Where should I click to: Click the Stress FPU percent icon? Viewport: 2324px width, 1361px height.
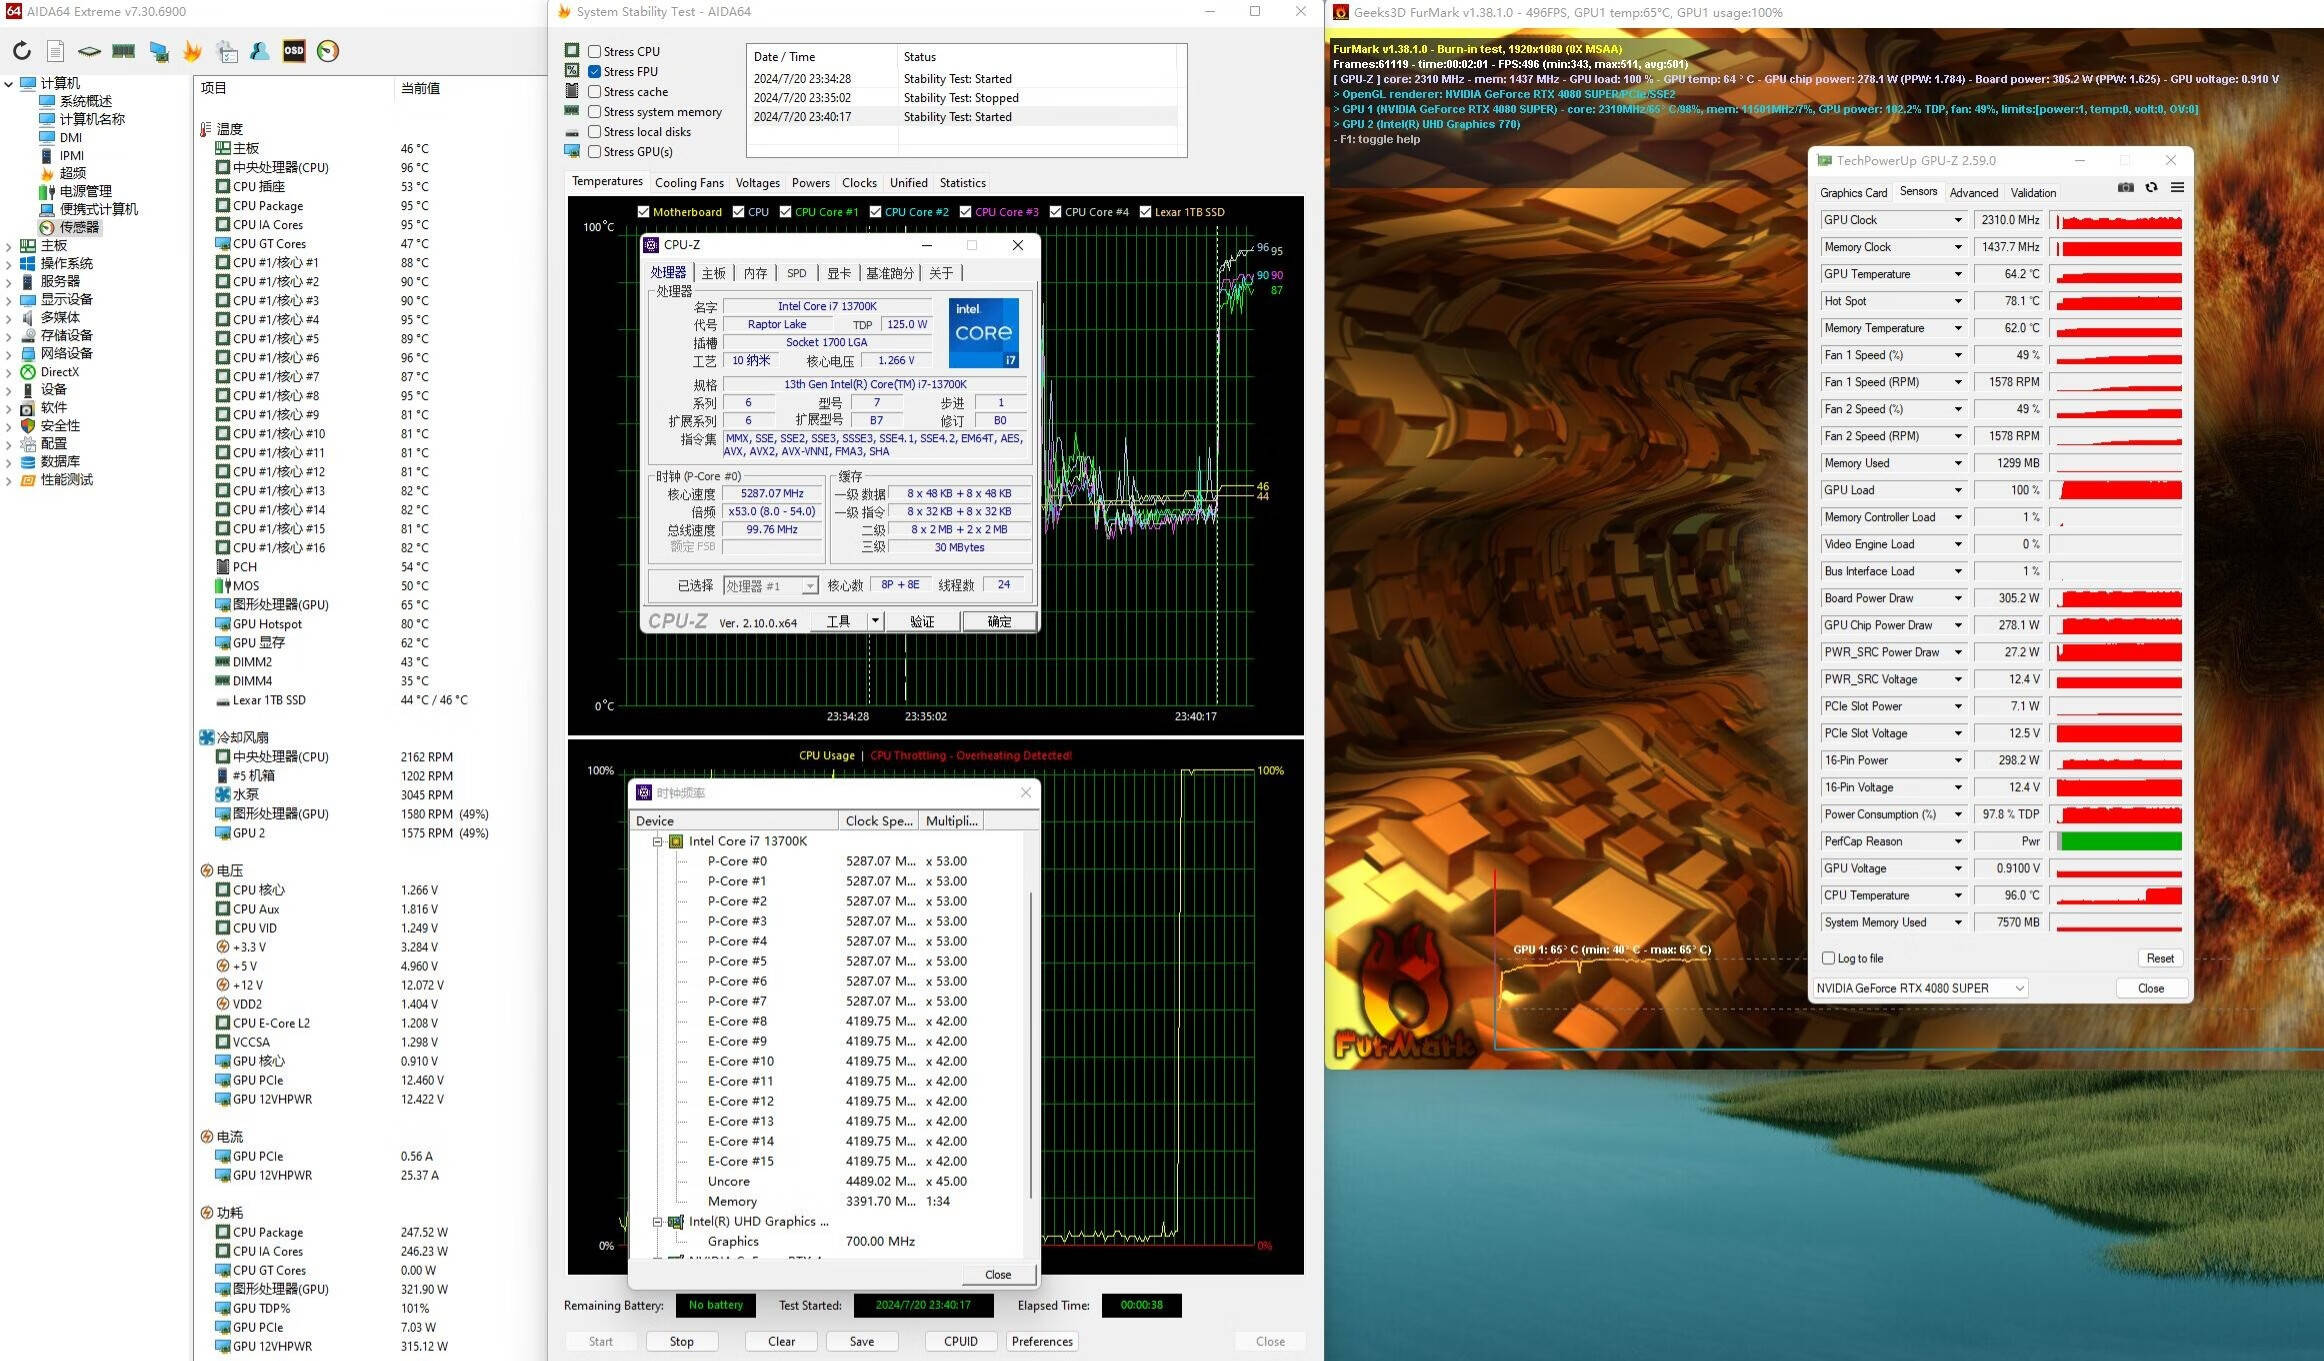pos(572,70)
